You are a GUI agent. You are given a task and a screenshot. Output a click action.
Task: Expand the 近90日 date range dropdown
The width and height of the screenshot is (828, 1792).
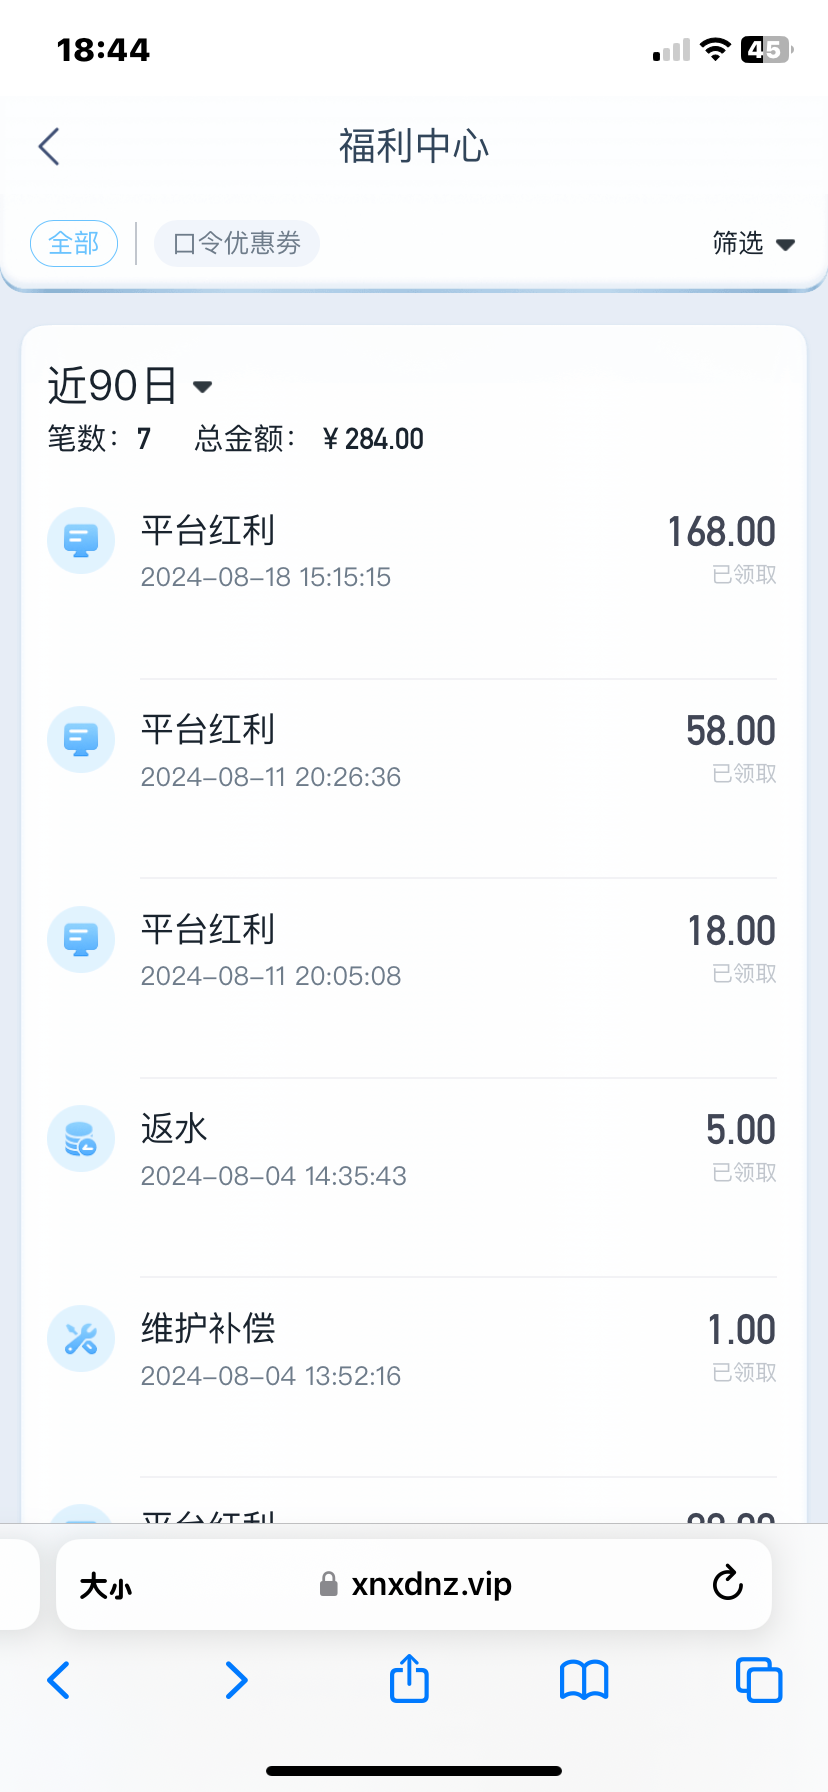click(x=130, y=386)
